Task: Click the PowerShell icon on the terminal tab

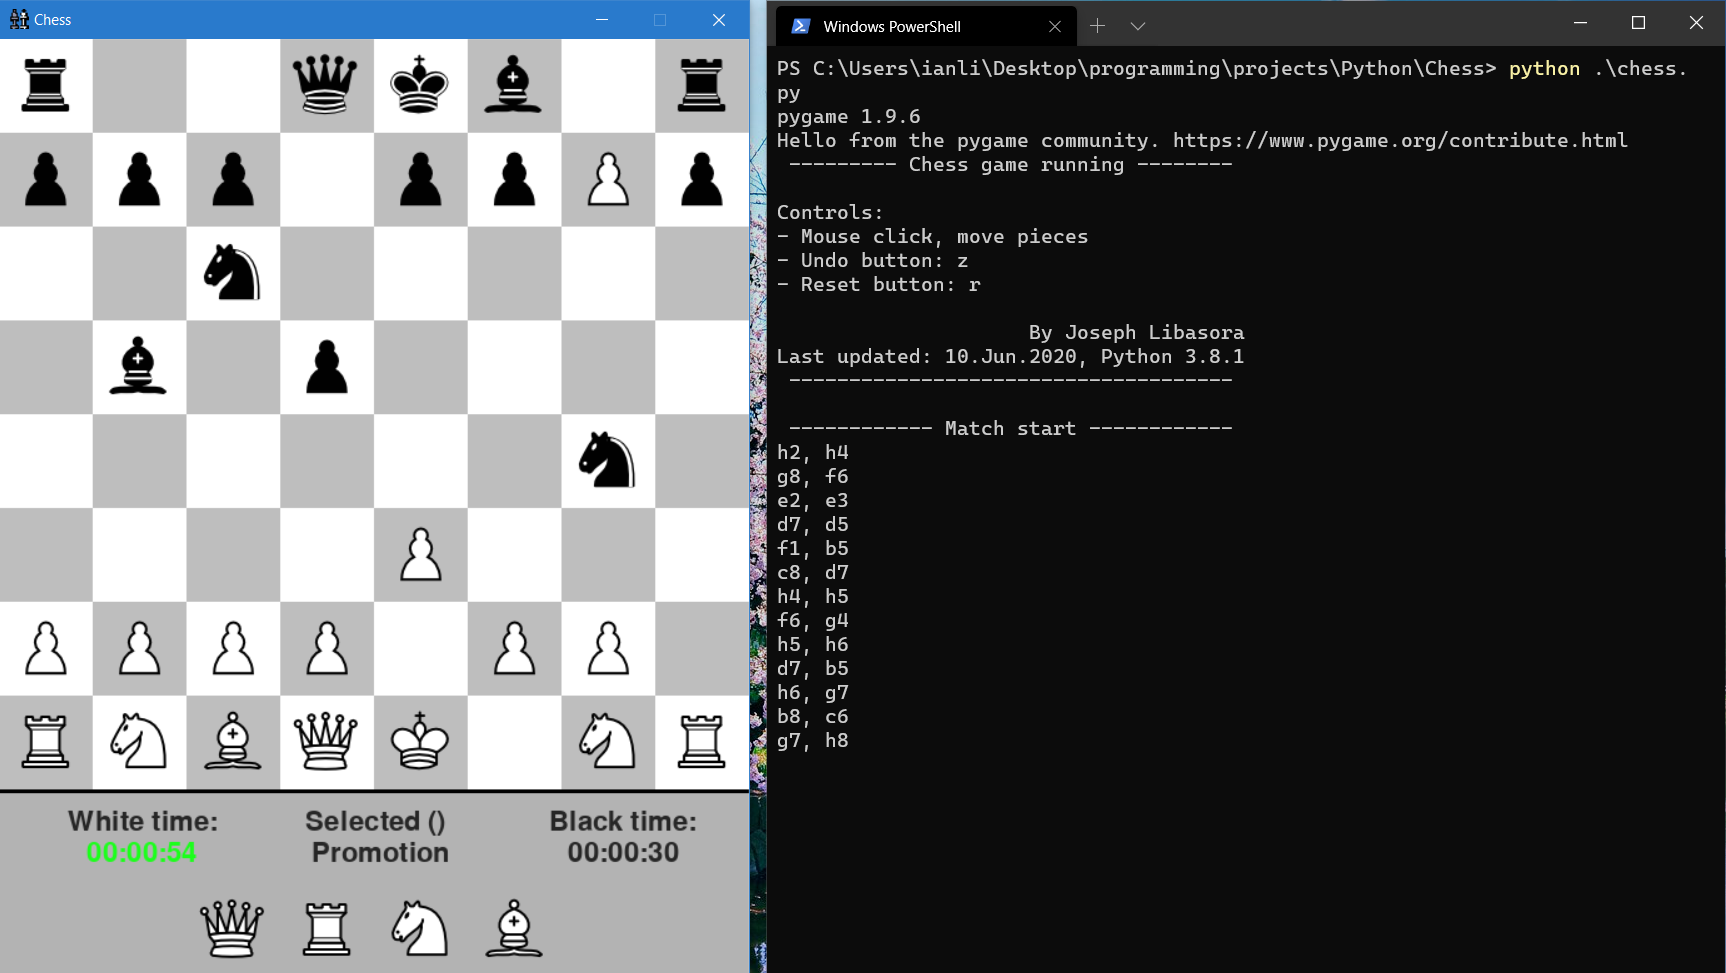Action: [800, 26]
